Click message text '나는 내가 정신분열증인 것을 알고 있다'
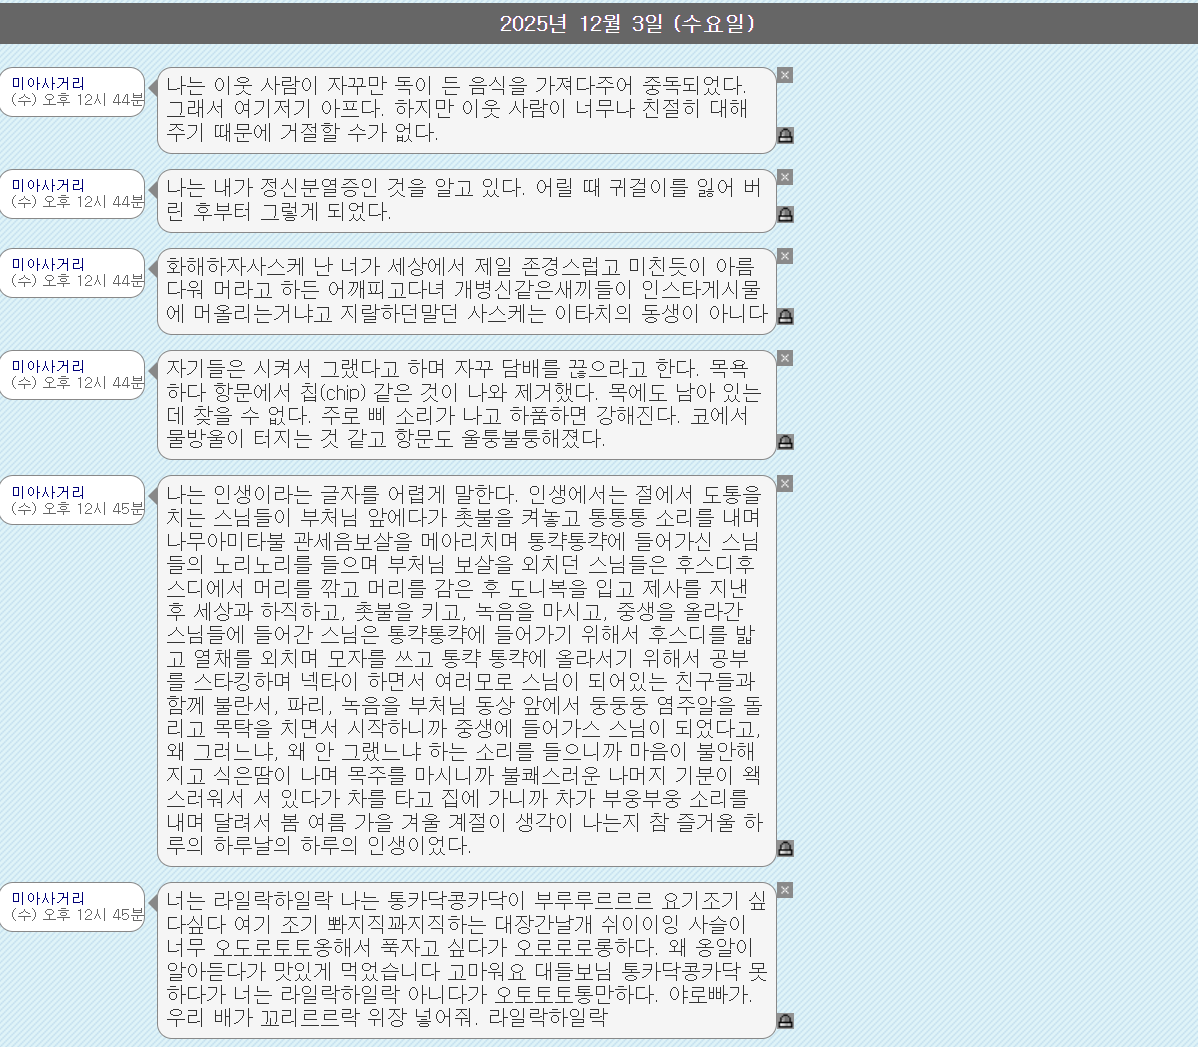Viewport: 1198px width, 1047px height. (345, 187)
